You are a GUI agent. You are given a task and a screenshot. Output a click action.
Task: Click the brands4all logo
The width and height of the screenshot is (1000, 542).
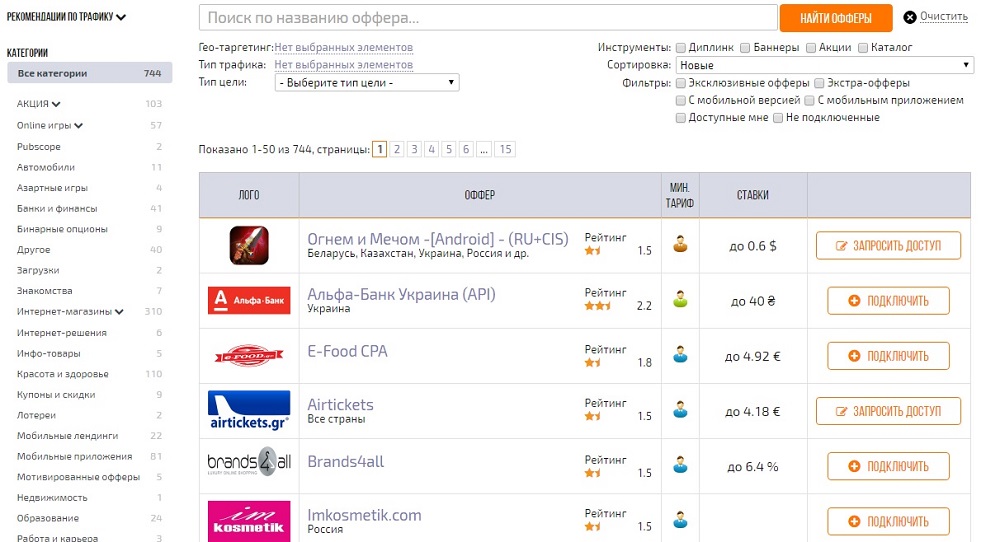[x=249, y=462]
